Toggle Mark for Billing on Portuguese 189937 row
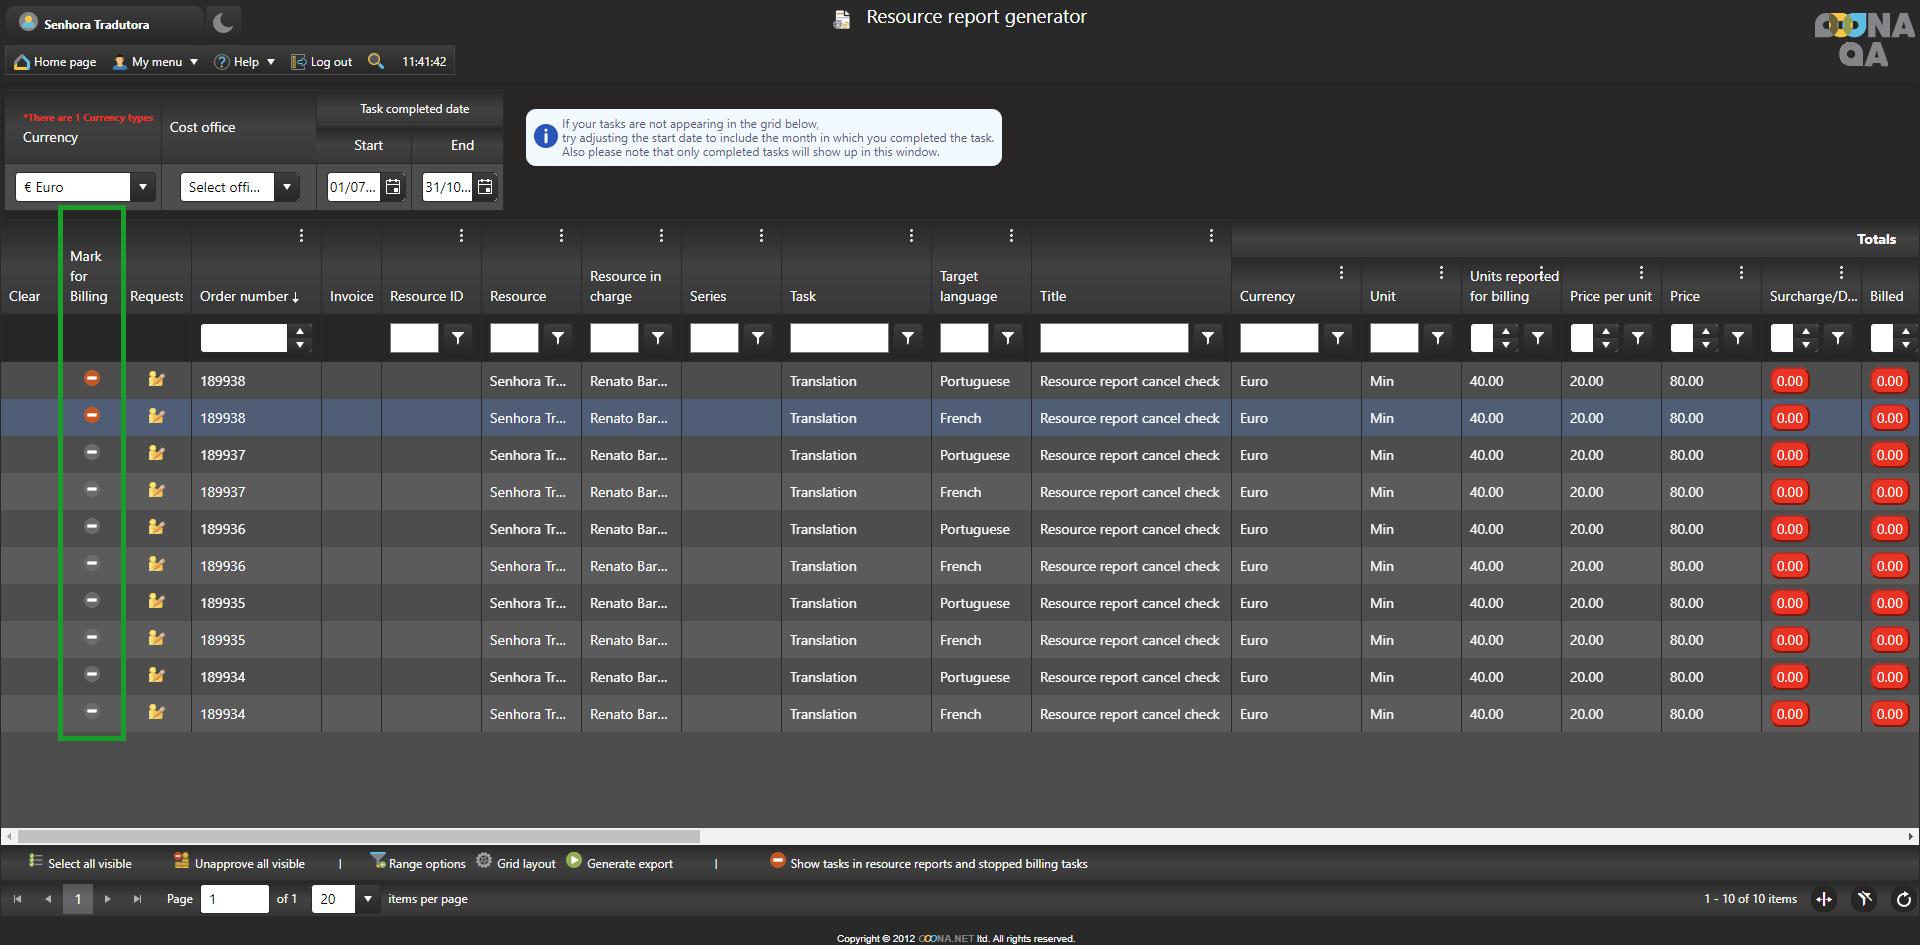Image resolution: width=1920 pixels, height=945 pixels. click(x=92, y=452)
